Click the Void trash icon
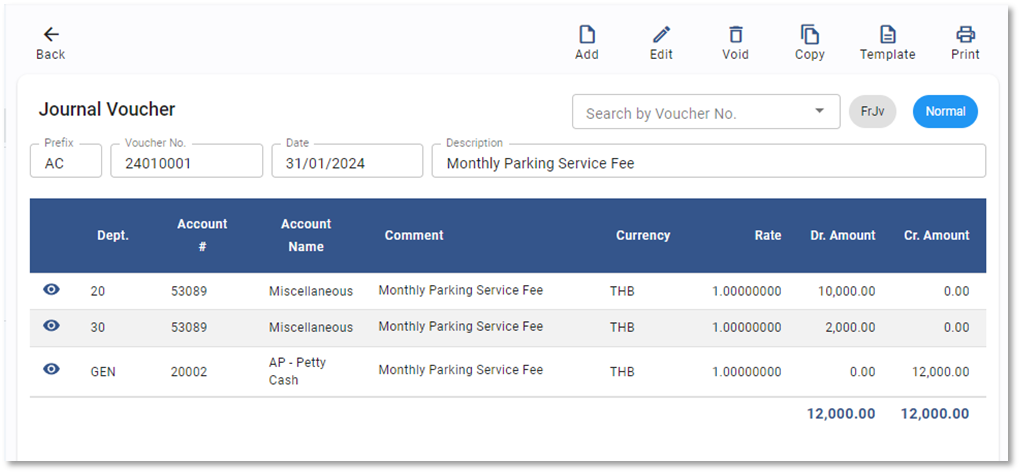Viewport: 1021px width, 474px height. coord(735,35)
